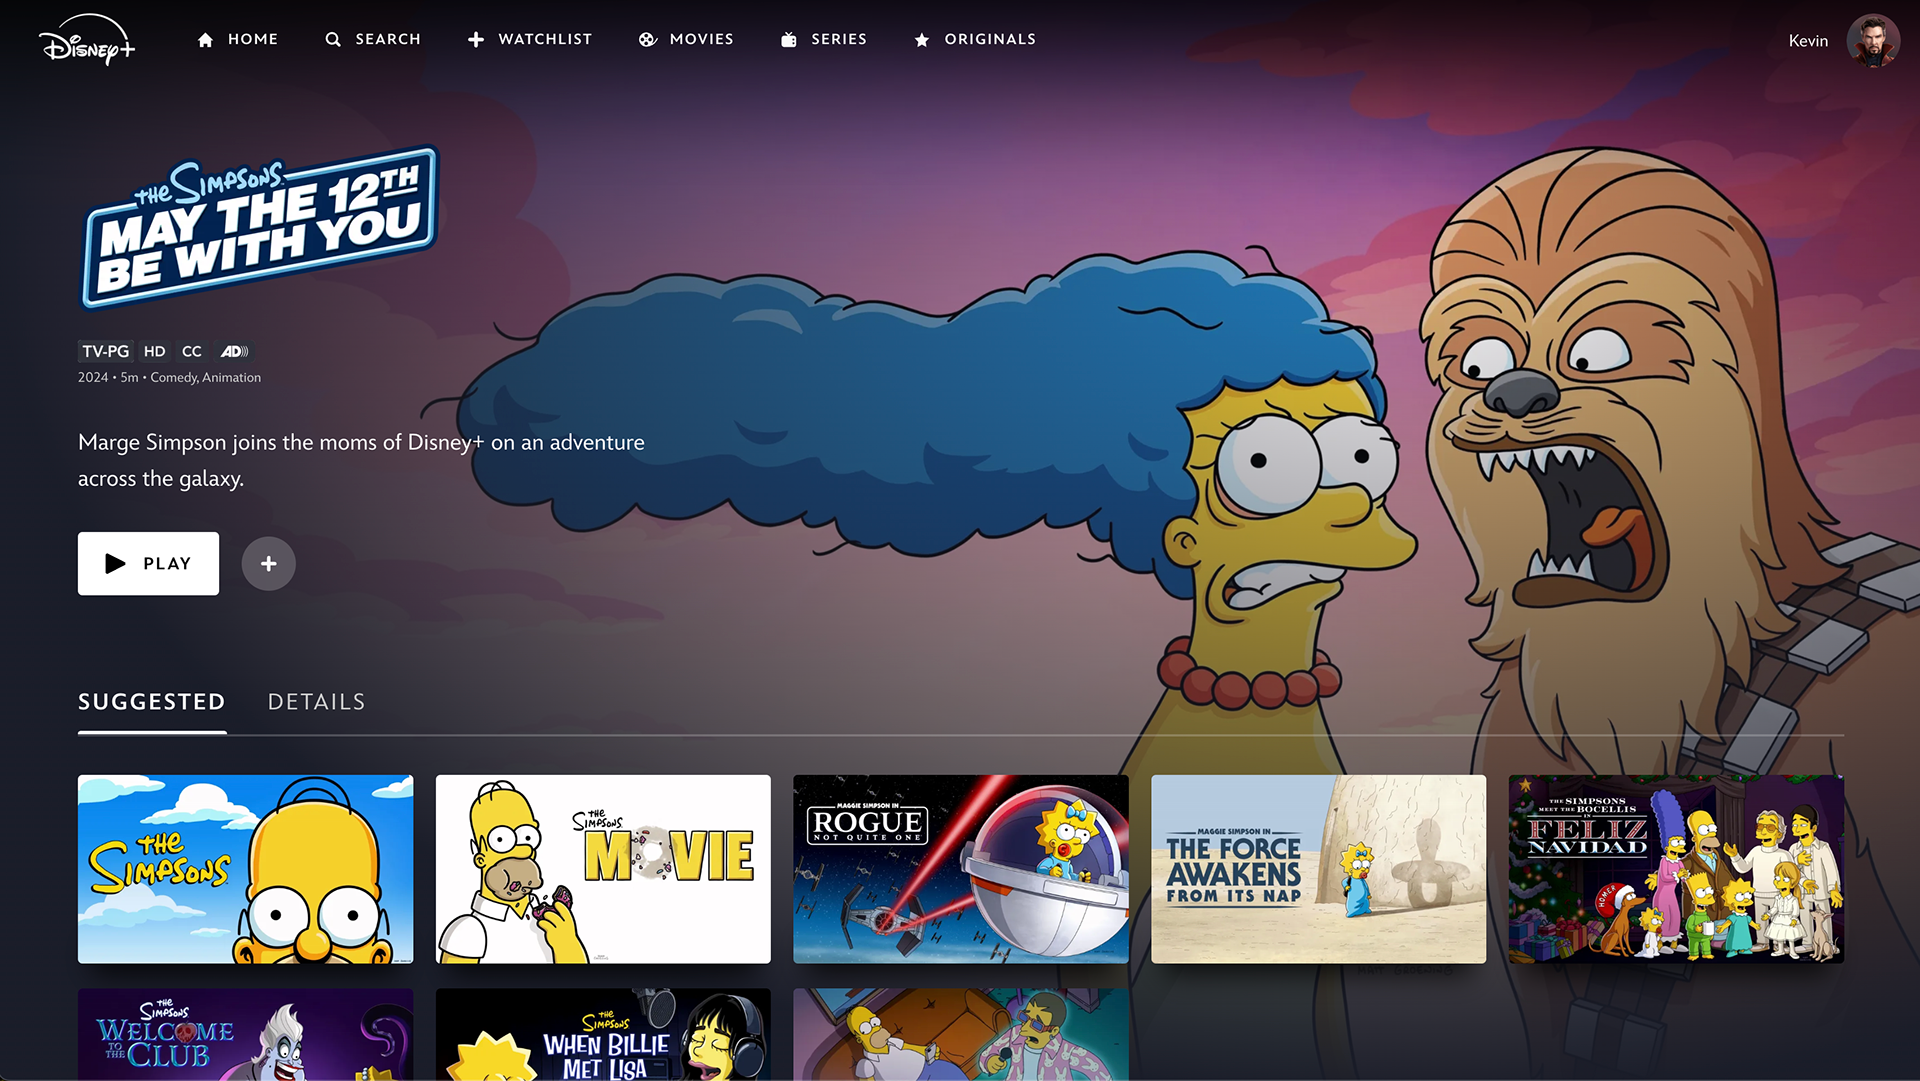Click the Home house icon
The image size is (1920, 1081).
[205, 40]
